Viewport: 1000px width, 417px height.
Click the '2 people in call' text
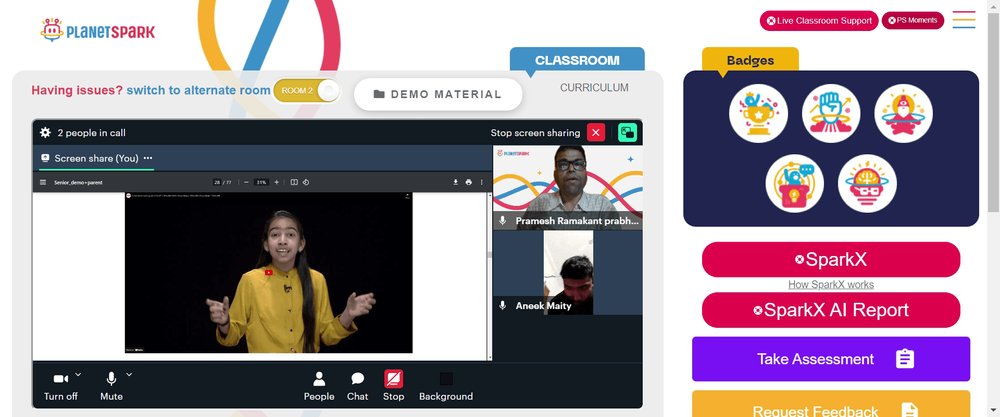click(x=91, y=133)
